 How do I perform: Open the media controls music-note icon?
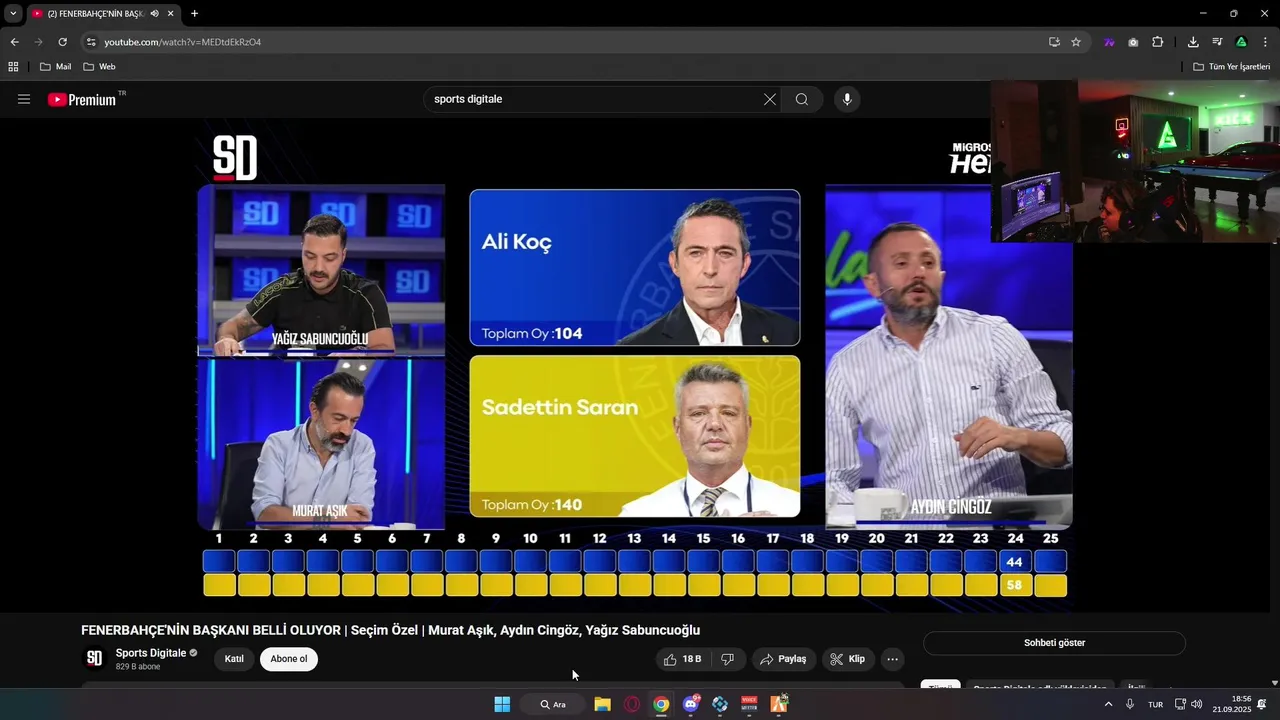(x=1217, y=42)
